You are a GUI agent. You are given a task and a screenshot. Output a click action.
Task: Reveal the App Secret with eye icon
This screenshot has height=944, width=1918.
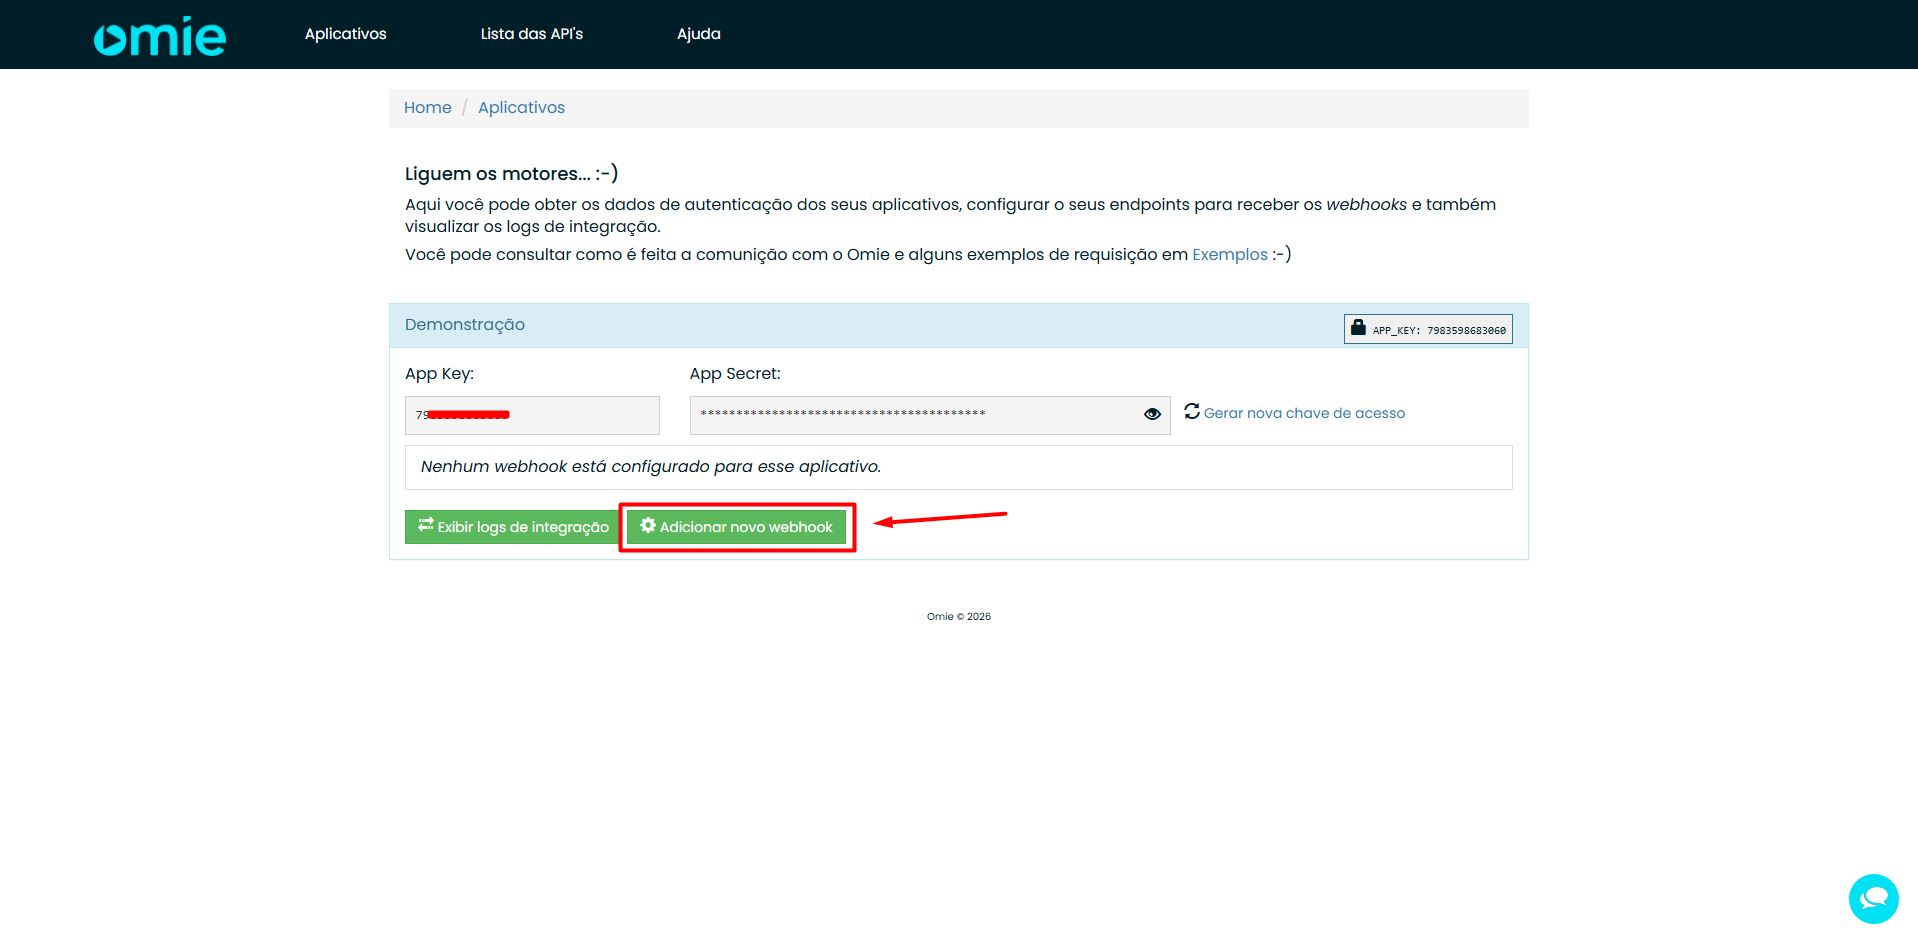[x=1152, y=414]
